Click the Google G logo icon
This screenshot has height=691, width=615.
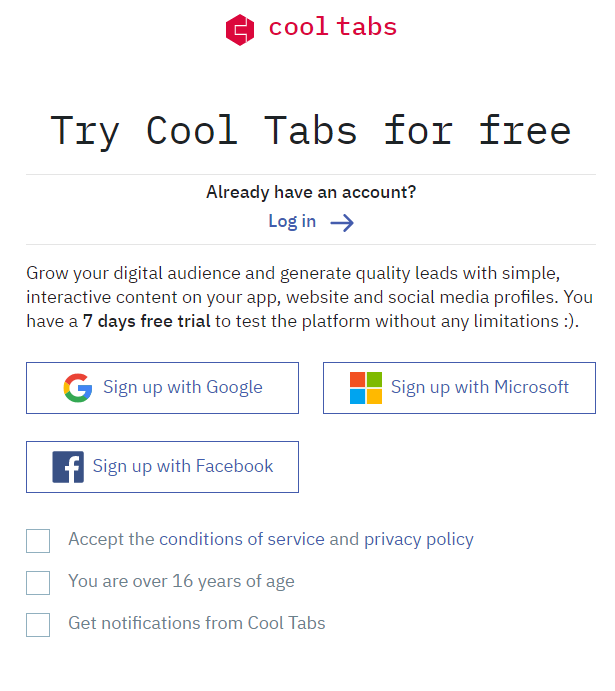pos(78,388)
